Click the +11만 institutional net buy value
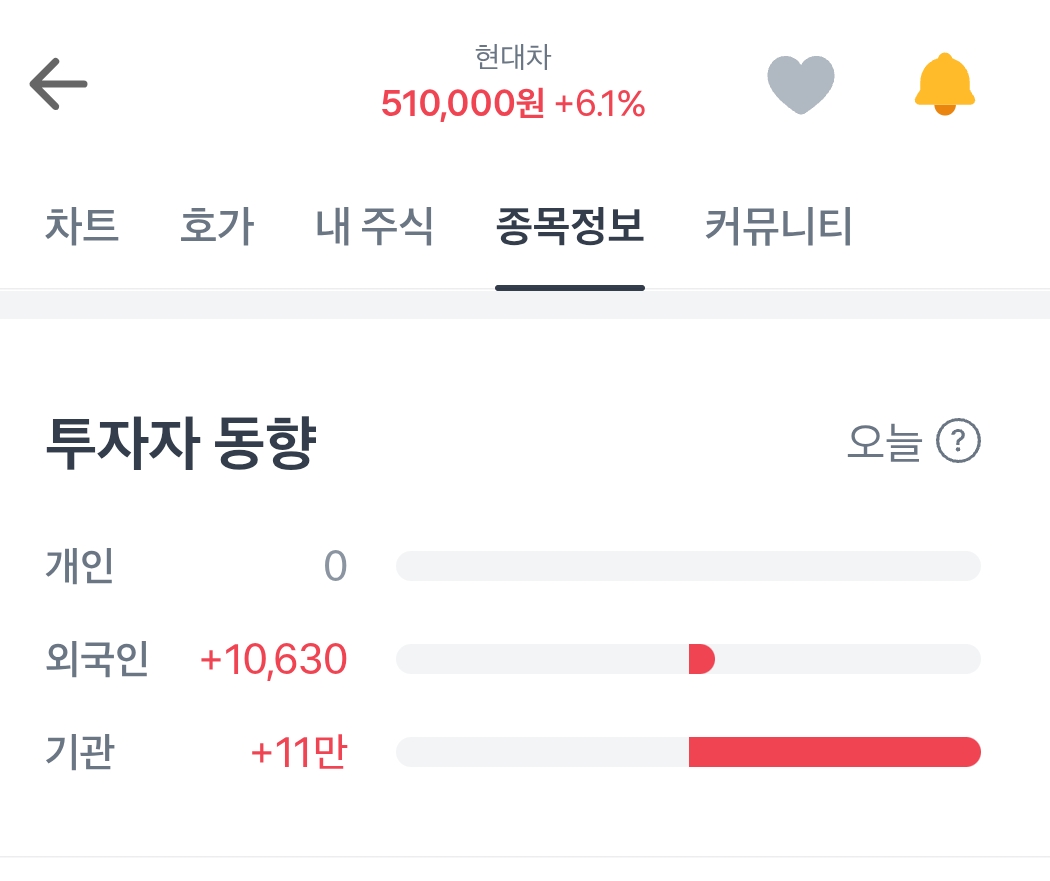1050x881 pixels. pyautogui.click(x=298, y=752)
